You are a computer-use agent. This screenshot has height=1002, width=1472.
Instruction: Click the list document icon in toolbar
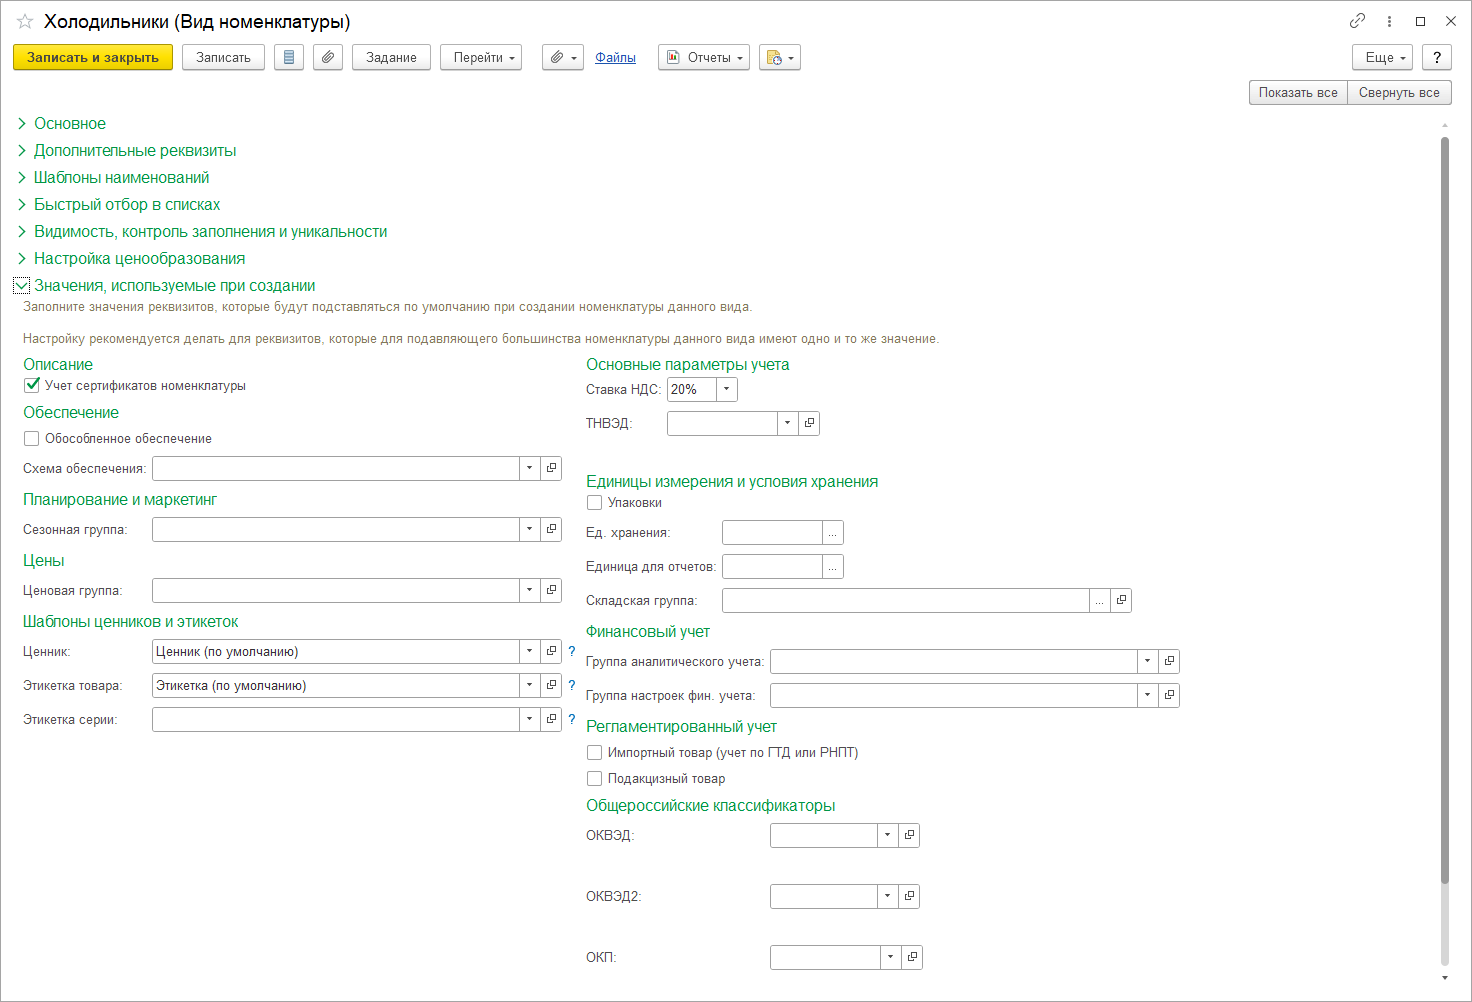click(289, 58)
